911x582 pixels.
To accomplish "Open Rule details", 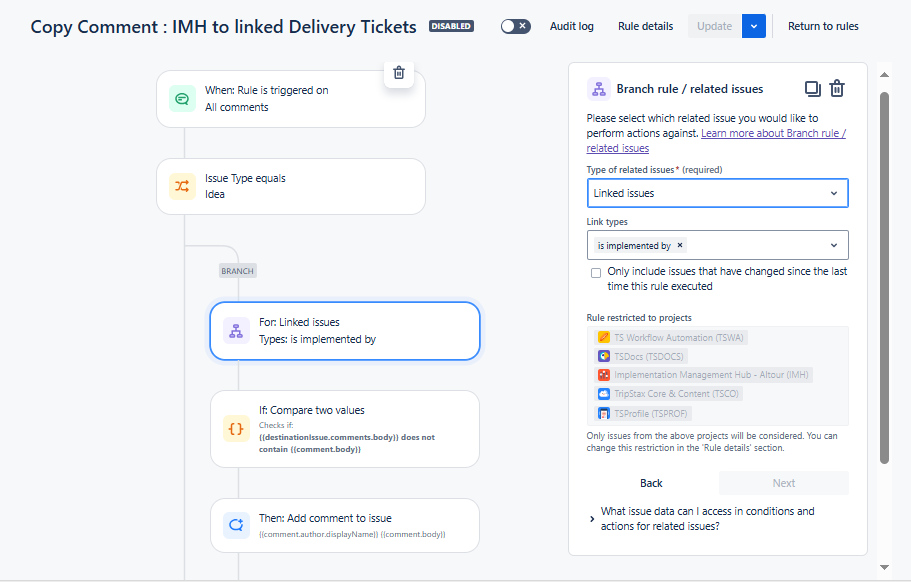I will click(x=645, y=26).
